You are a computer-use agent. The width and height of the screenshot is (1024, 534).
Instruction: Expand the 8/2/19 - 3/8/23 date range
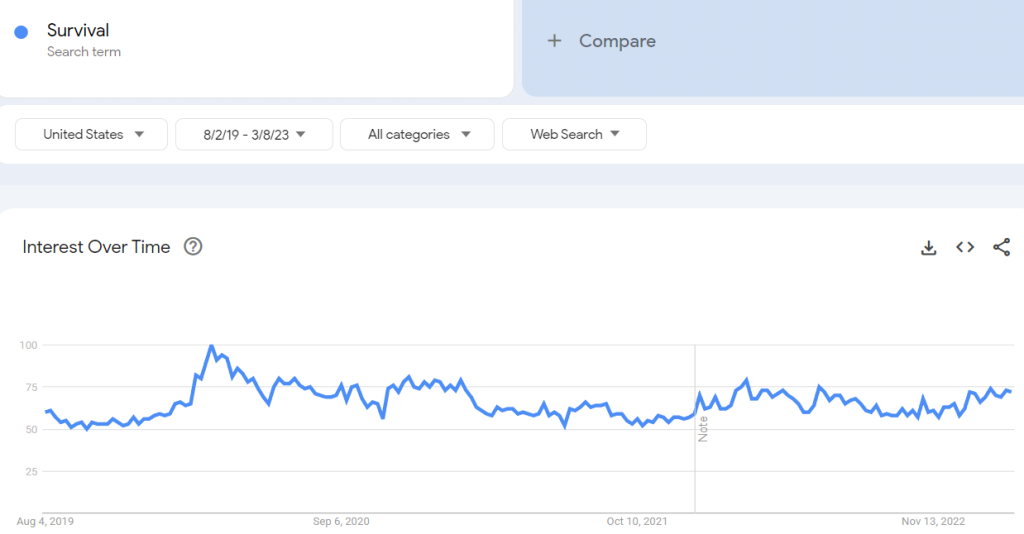(x=254, y=134)
